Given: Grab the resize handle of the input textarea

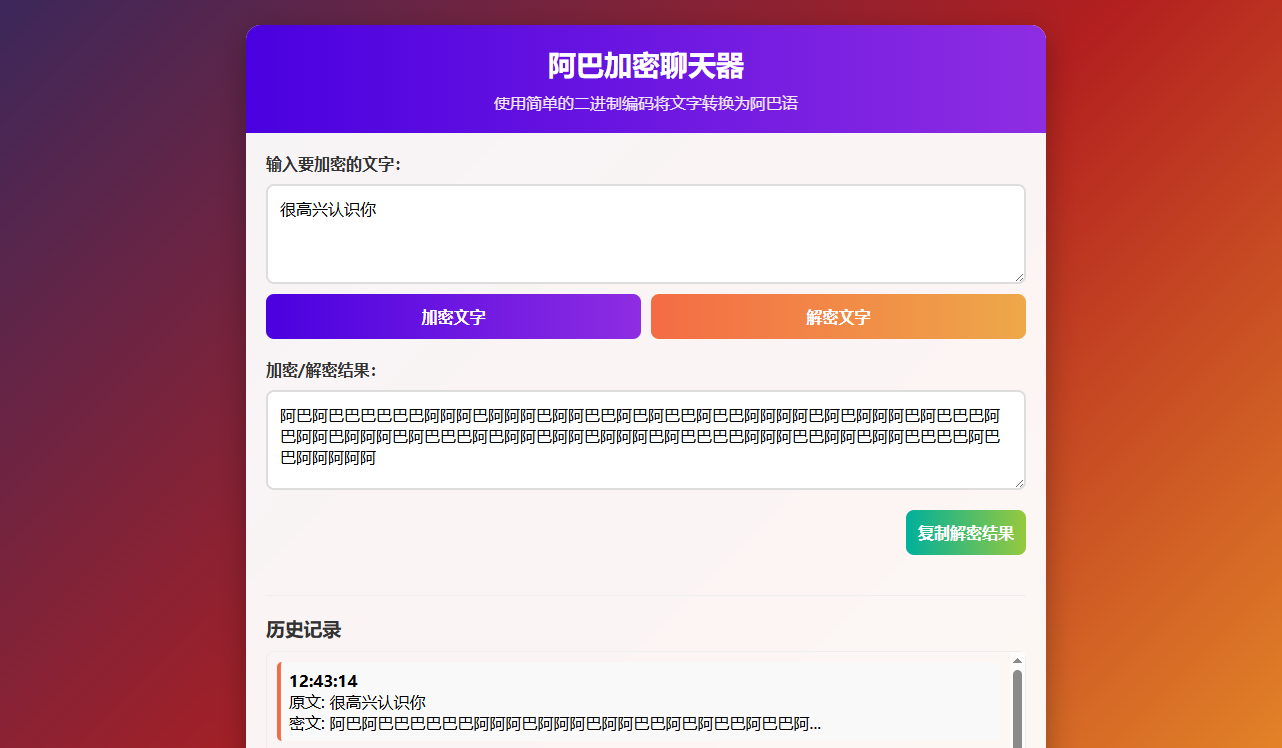Looking at the screenshot, I should [1018, 276].
